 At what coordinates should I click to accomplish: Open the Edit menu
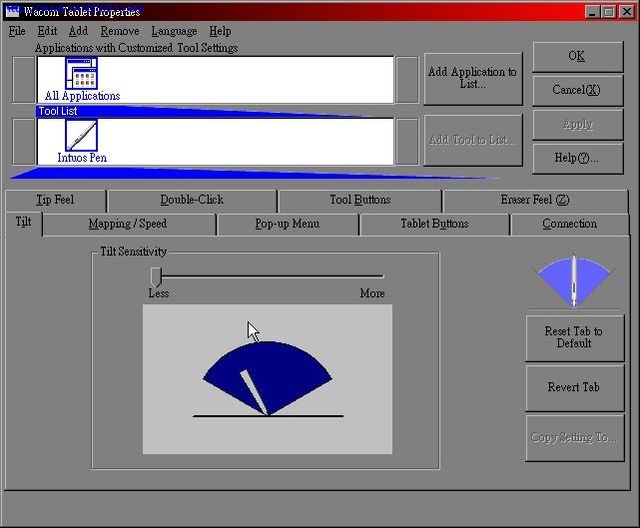pyautogui.click(x=47, y=31)
